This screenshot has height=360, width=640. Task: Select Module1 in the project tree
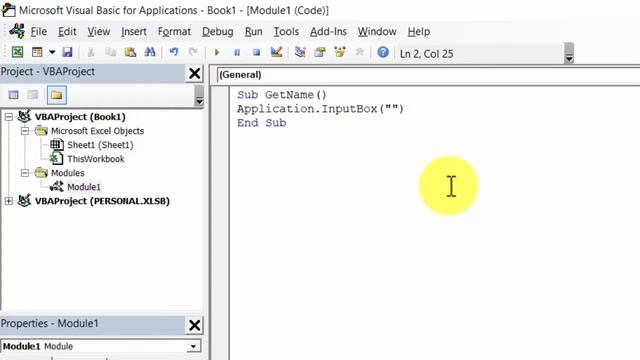tap(84, 187)
